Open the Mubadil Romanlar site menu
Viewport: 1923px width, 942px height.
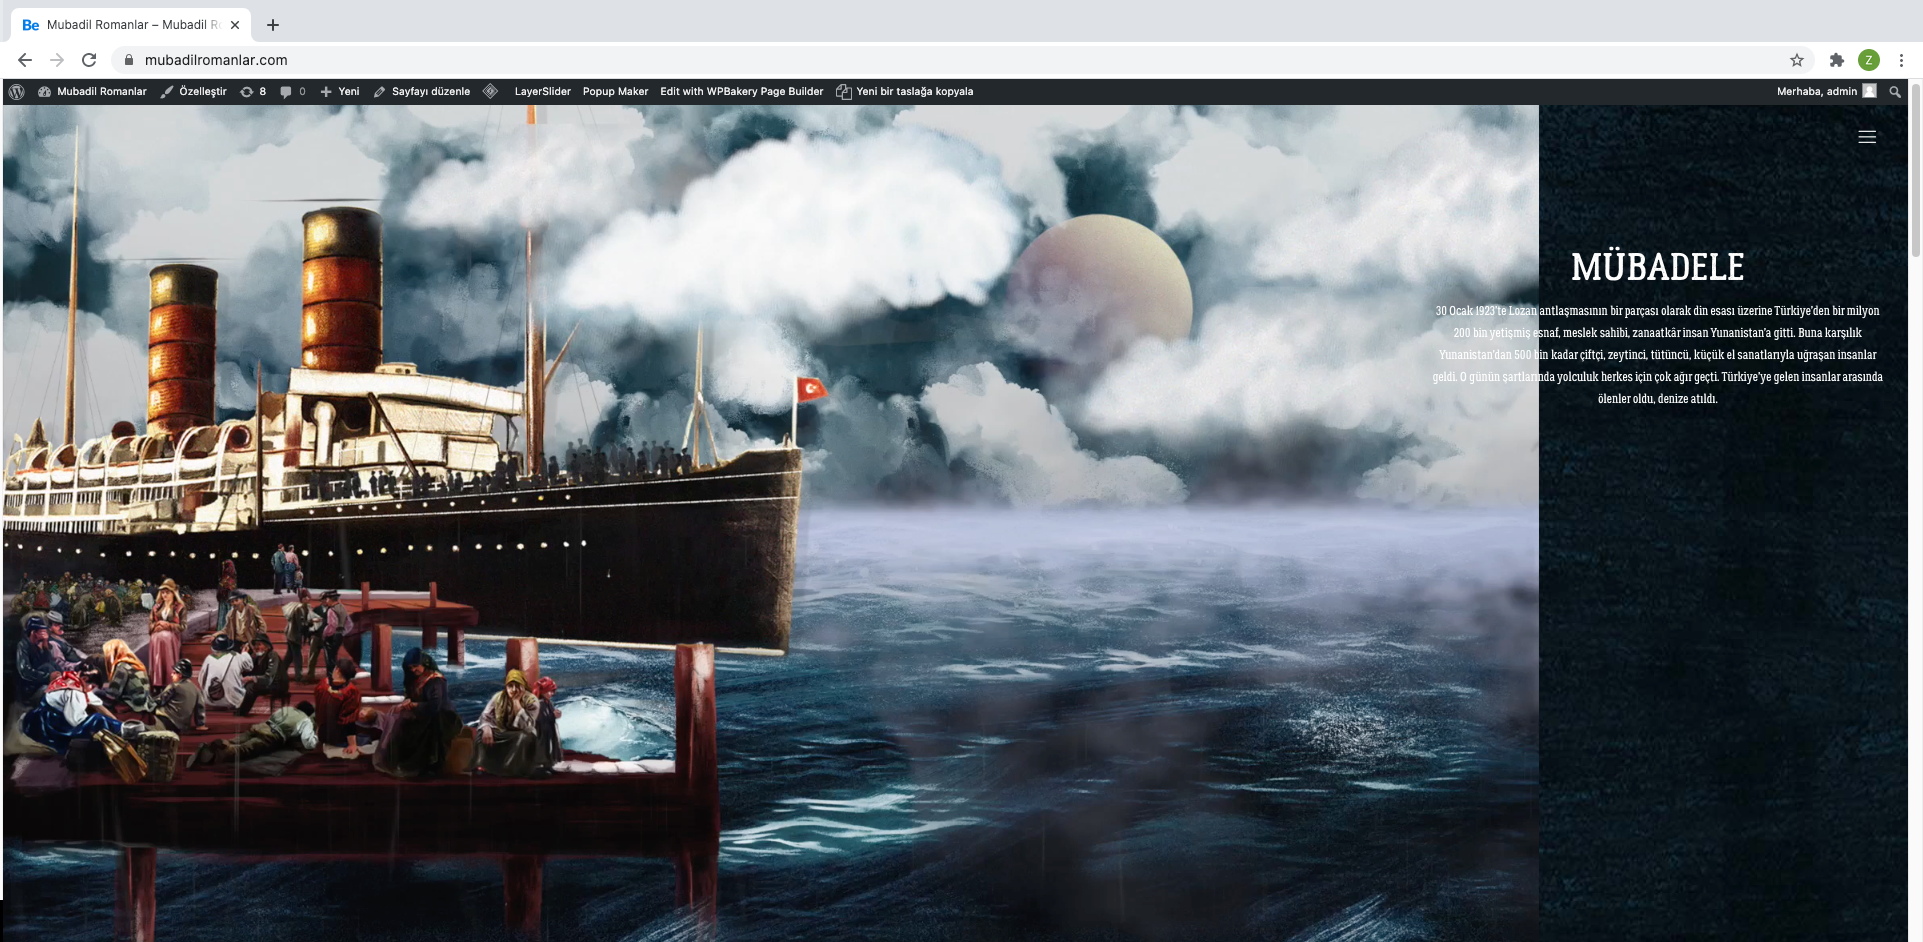click(x=92, y=91)
